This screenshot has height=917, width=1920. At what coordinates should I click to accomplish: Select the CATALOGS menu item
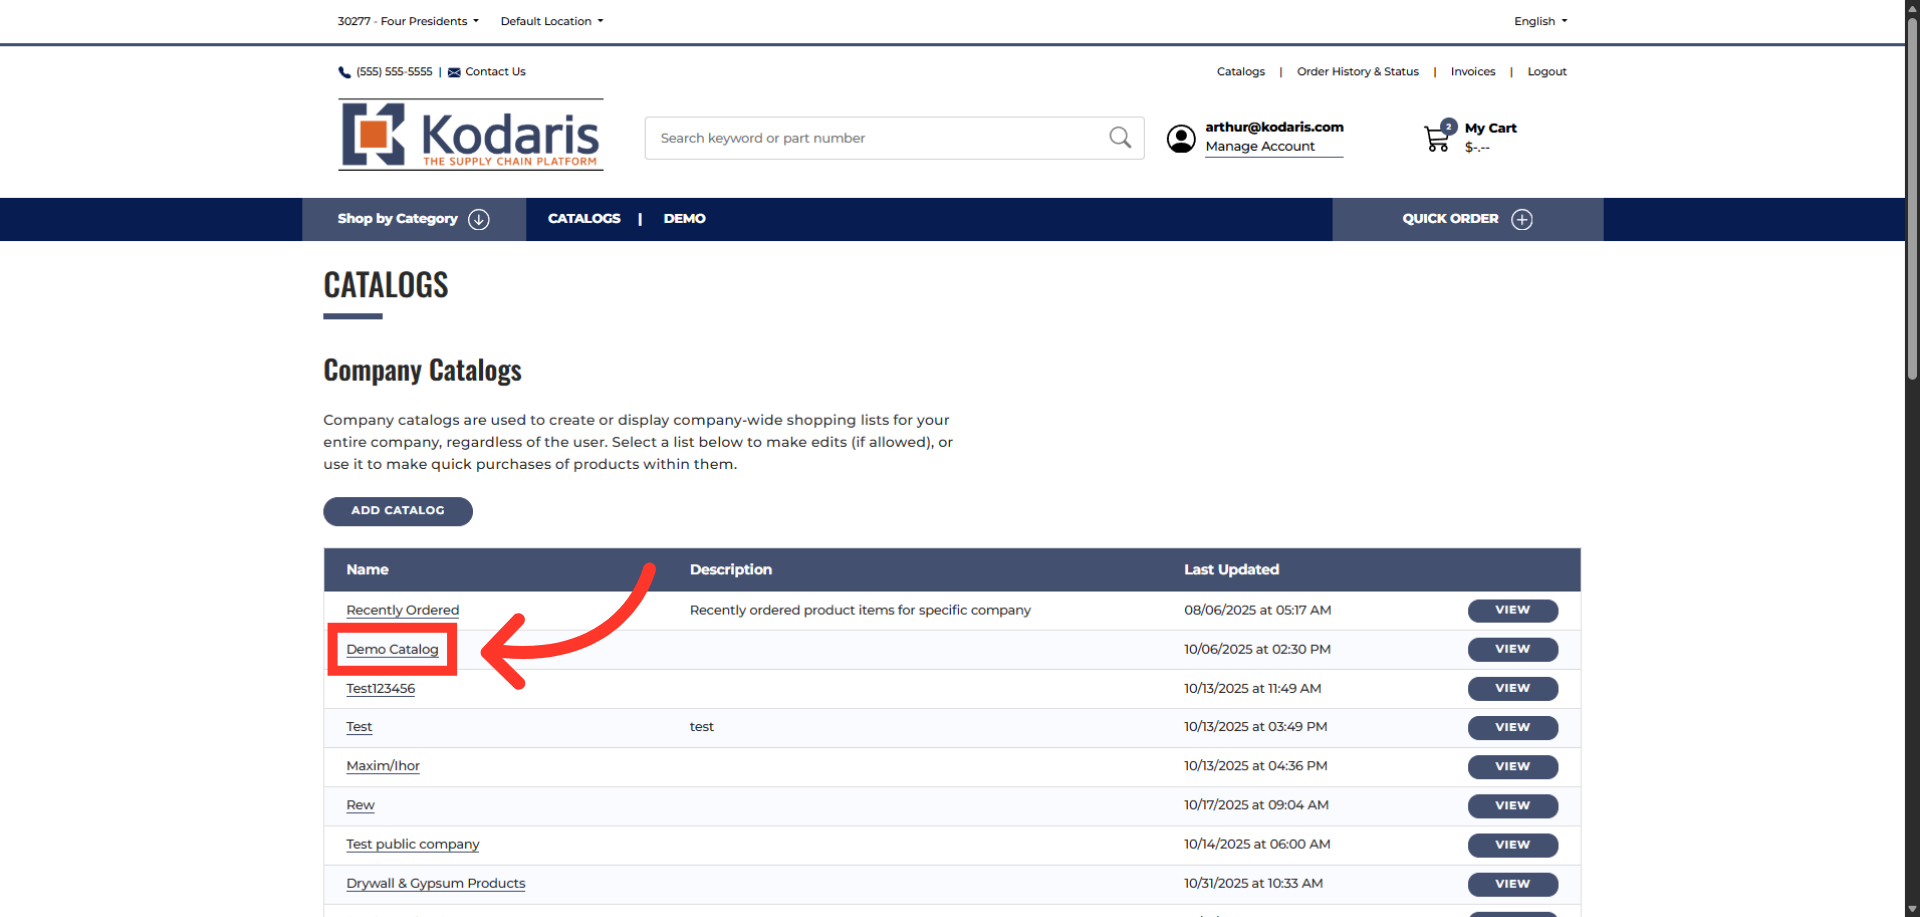click(x=584, y=219)
